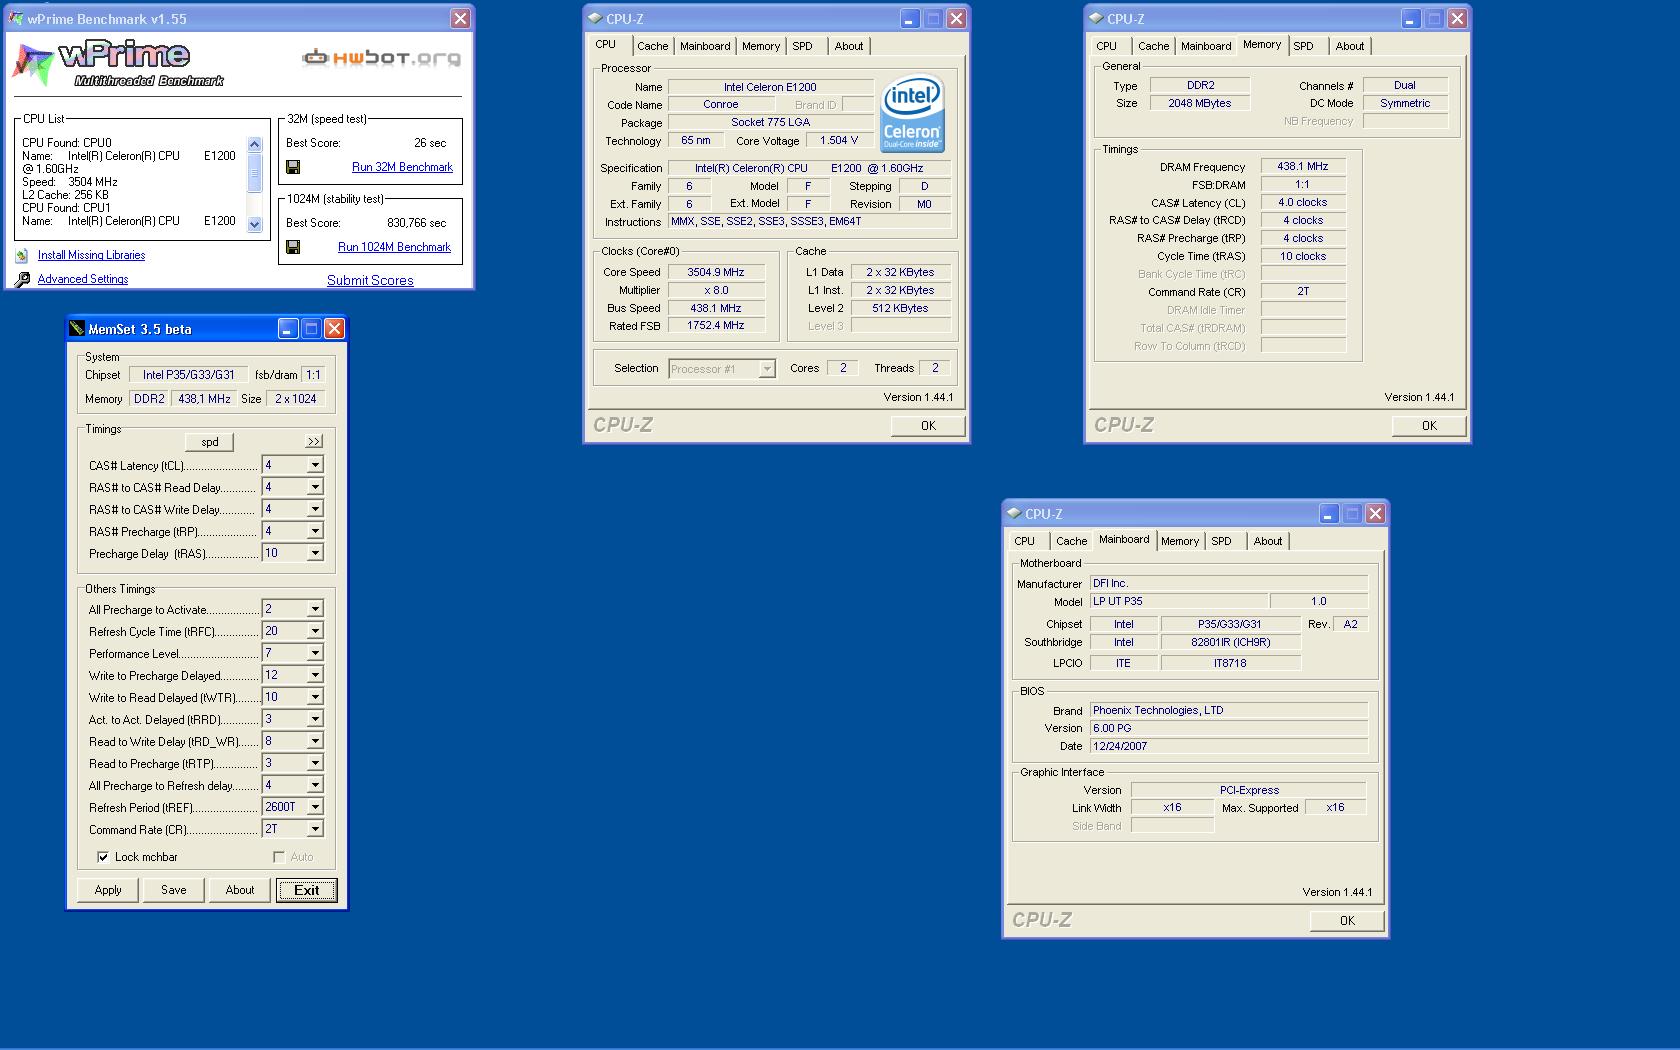Open the Refresh Cycle Time (tRFC) dropdown
The height and width of the screenshot is (1050, 1680).
coord(315,631)
